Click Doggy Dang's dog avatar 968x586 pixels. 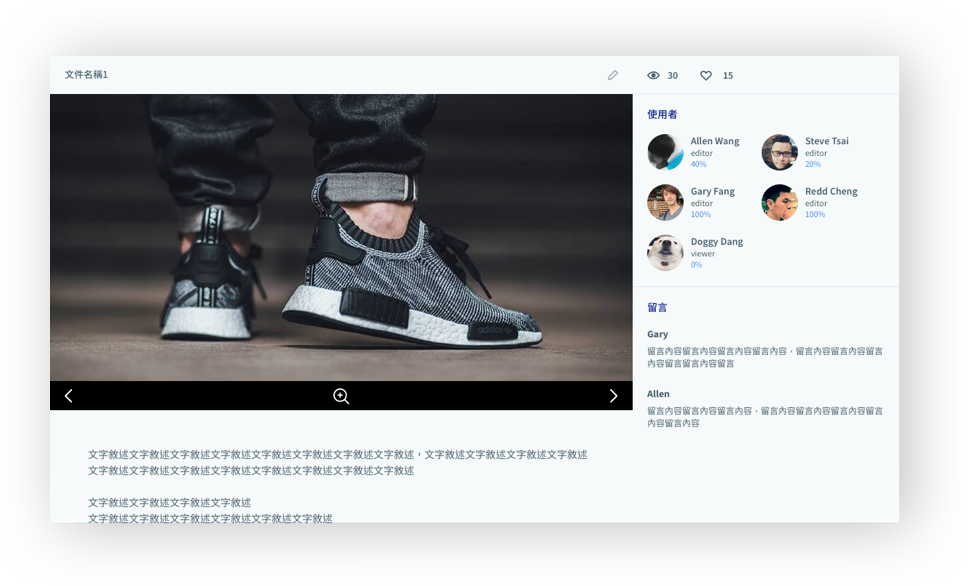tap(665, 253)
